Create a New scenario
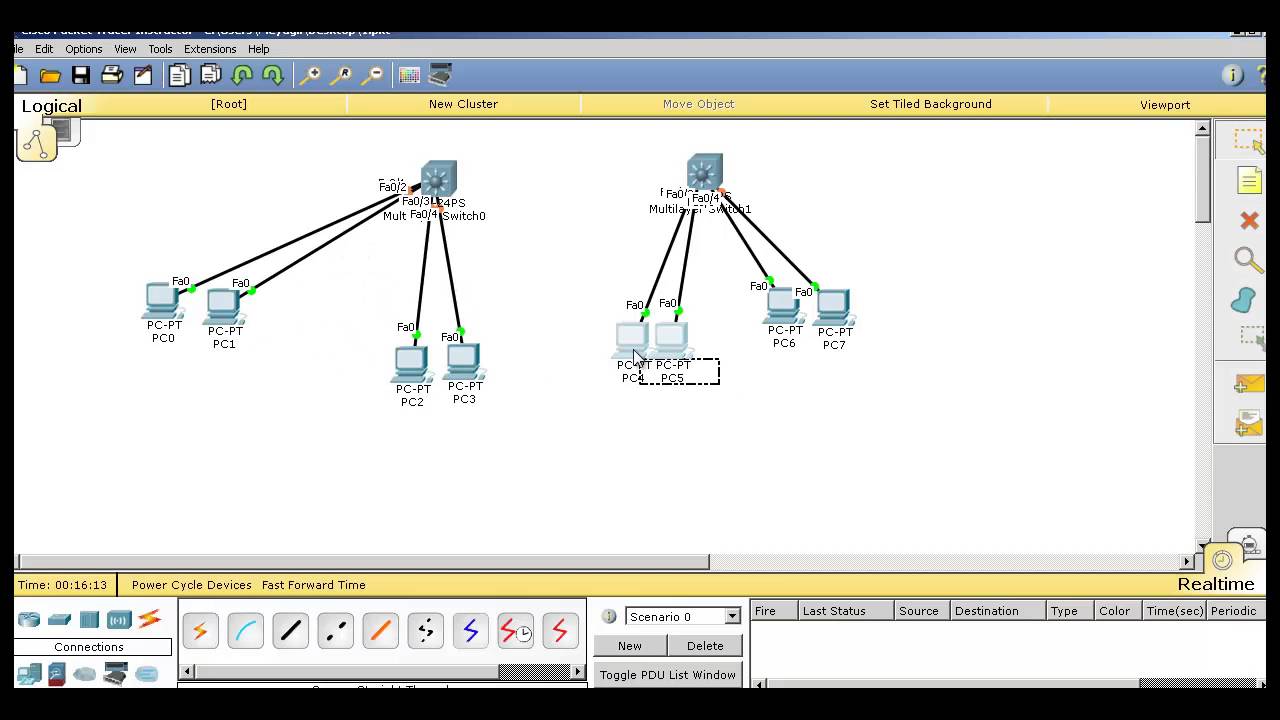 tap(630, 646)
